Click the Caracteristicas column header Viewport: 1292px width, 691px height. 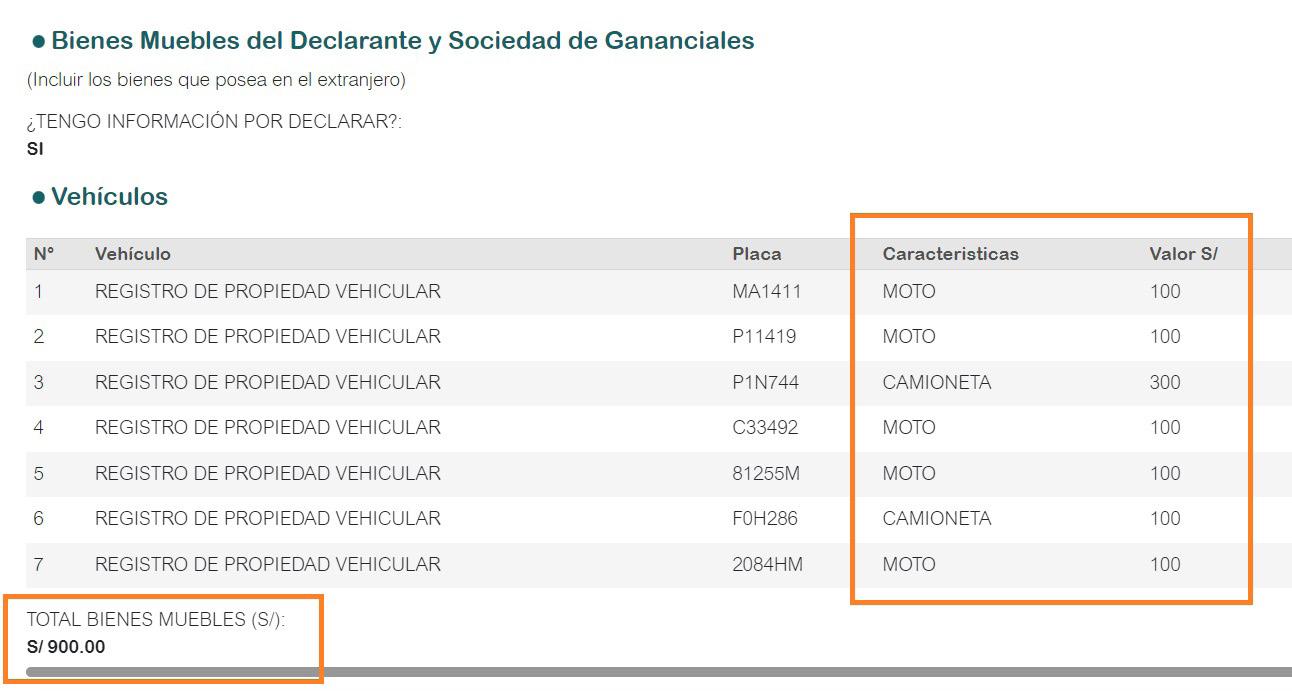coord(950,254)
